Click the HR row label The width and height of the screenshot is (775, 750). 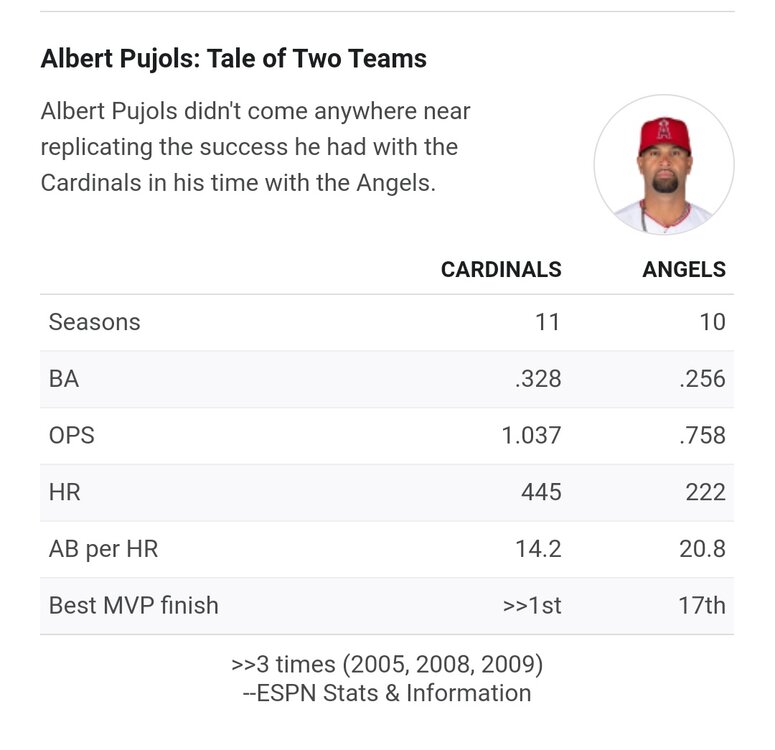click(x=65, y=493)
